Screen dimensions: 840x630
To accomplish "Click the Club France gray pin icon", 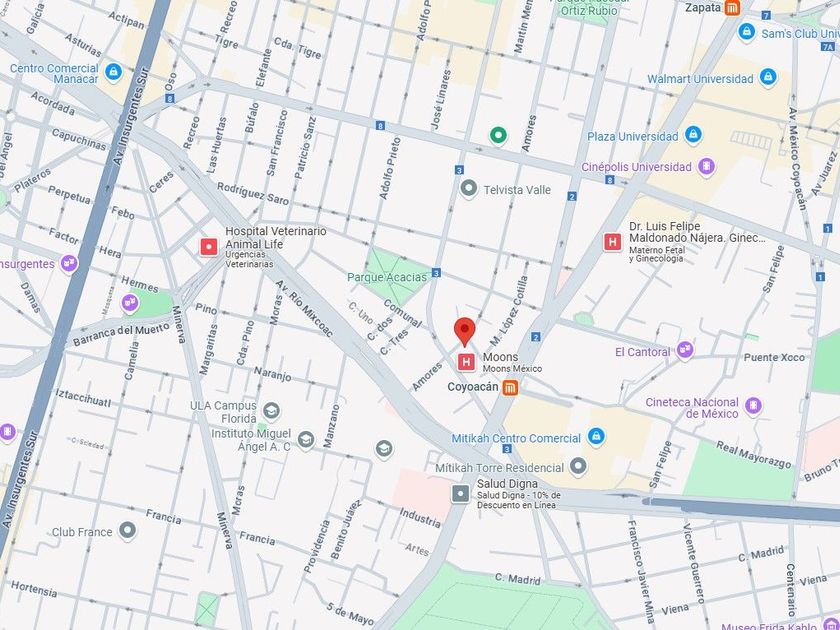I will pyautogui.click(x=128, y=530).
